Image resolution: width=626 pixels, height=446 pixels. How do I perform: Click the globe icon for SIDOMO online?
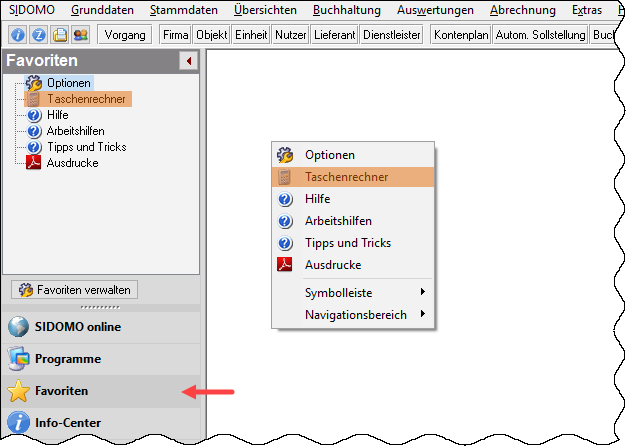18,327
